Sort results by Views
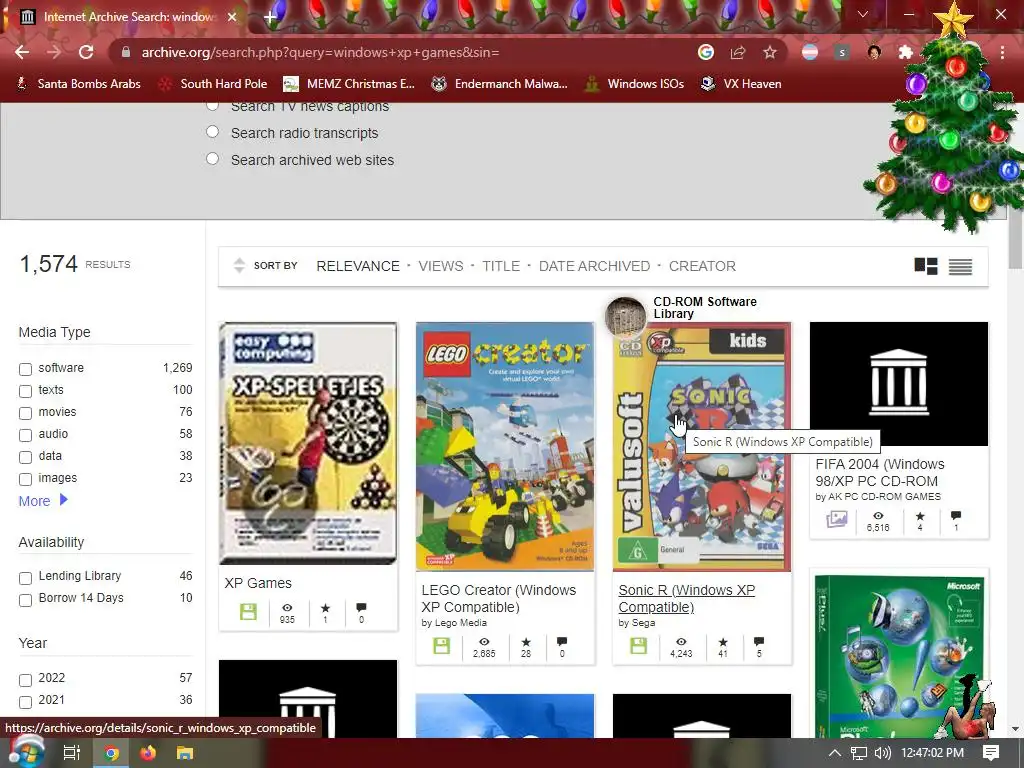Viewport: 1024px width, 768px height. coord(441,266)
